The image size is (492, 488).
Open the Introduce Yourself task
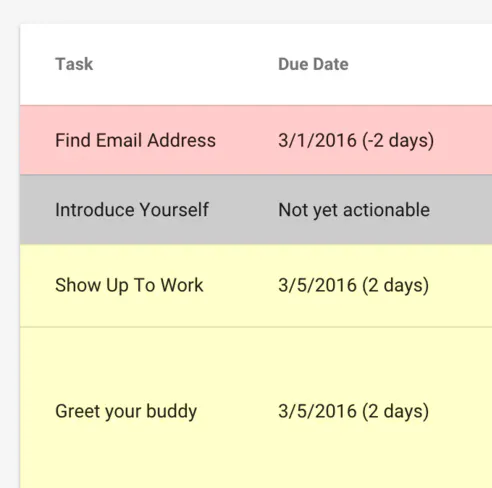point(132,210)
